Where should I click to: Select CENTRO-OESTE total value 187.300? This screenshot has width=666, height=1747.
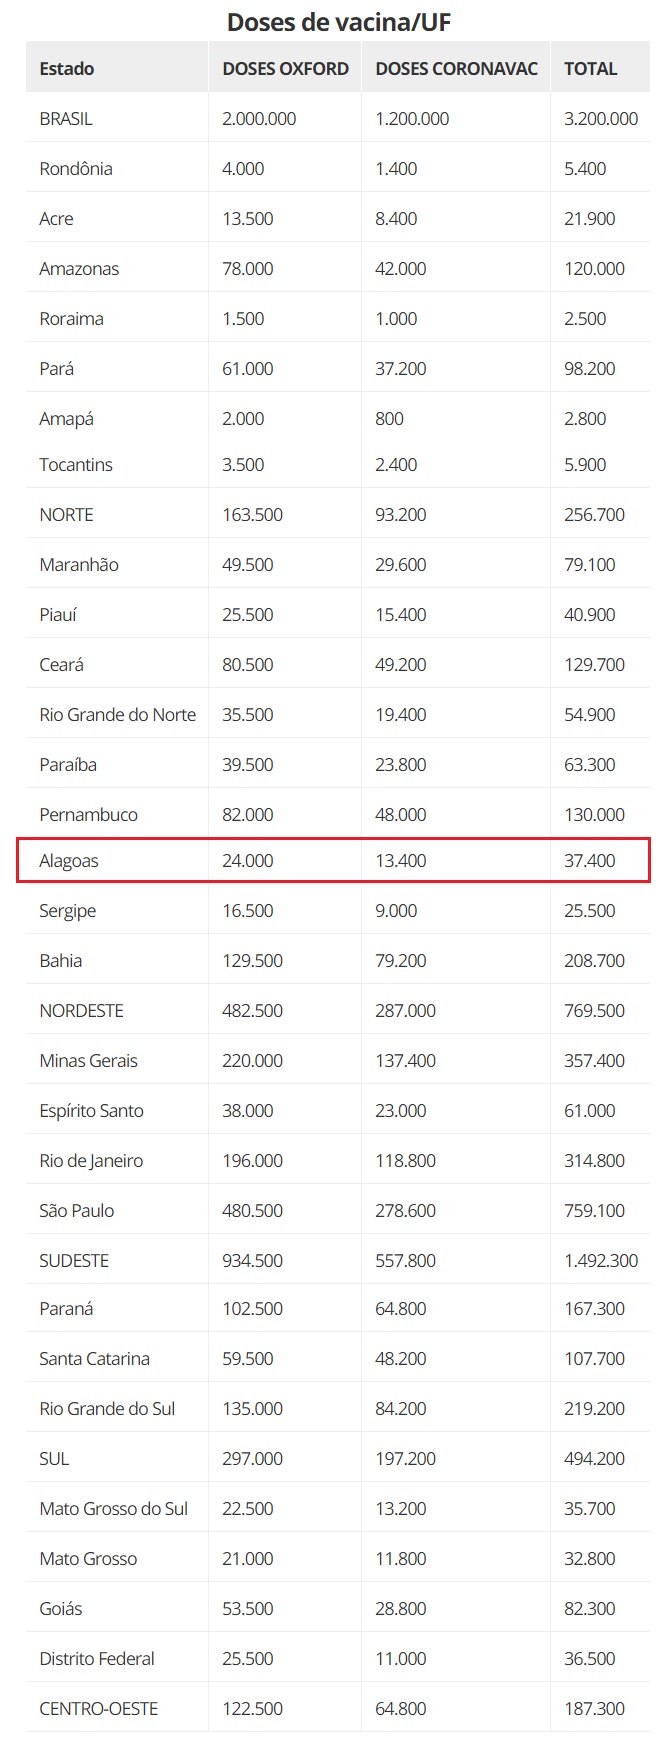pos(594,1709)
